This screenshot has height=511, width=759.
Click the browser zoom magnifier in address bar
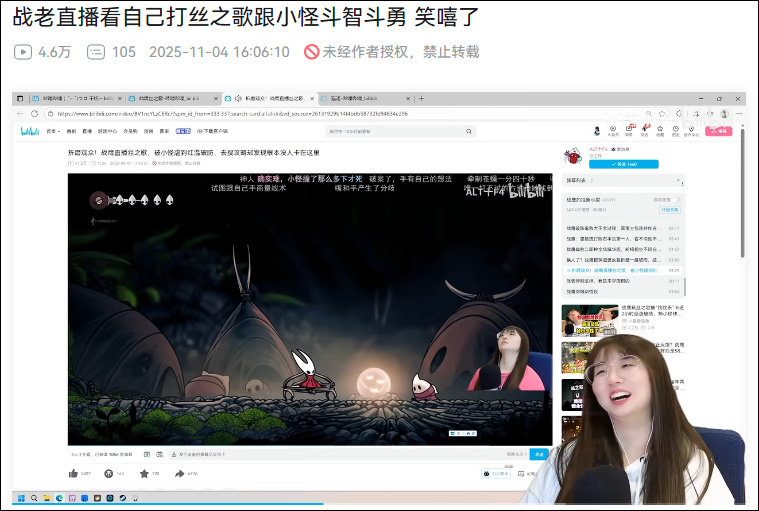(649, 113)
